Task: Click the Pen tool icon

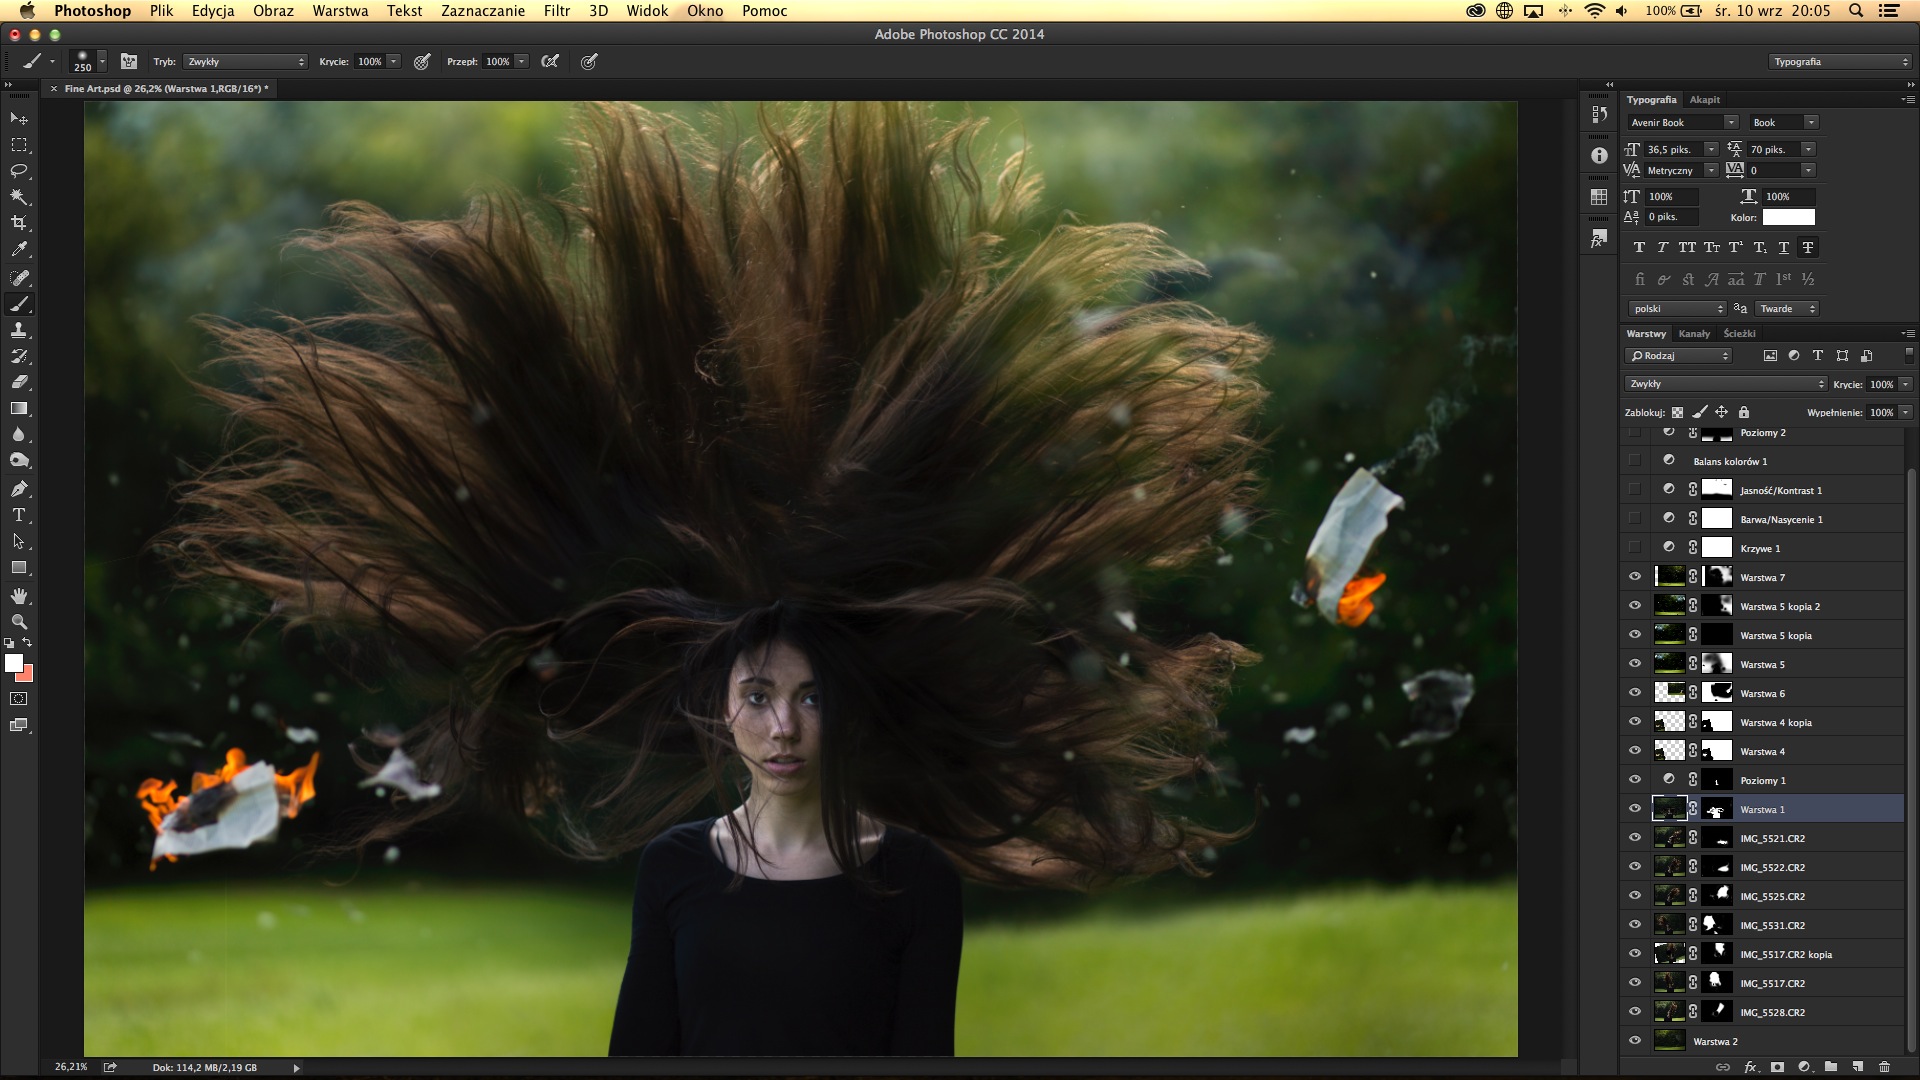Action: tap(20, 487)
